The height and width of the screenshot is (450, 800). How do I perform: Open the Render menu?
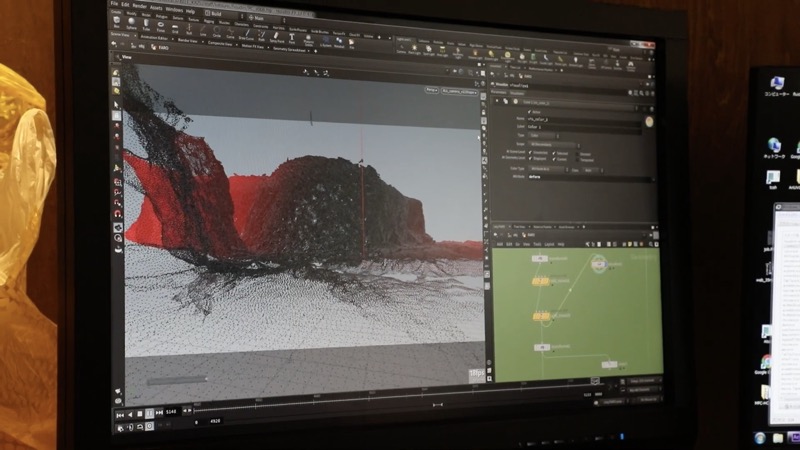[x=139, y=6]
